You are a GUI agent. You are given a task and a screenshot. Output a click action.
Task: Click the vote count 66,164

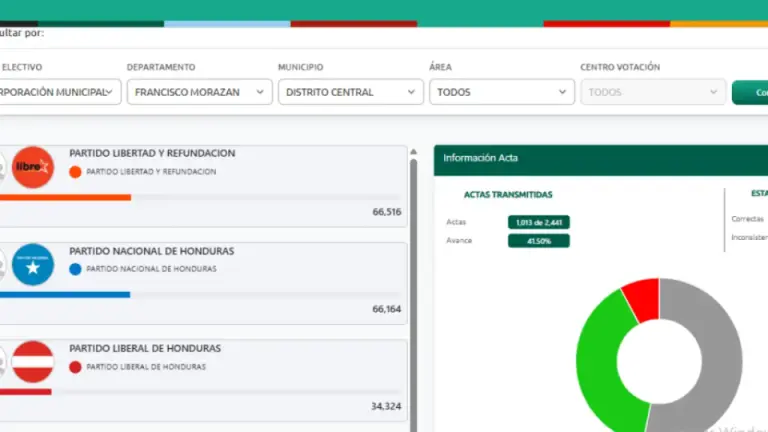point(386,309)
